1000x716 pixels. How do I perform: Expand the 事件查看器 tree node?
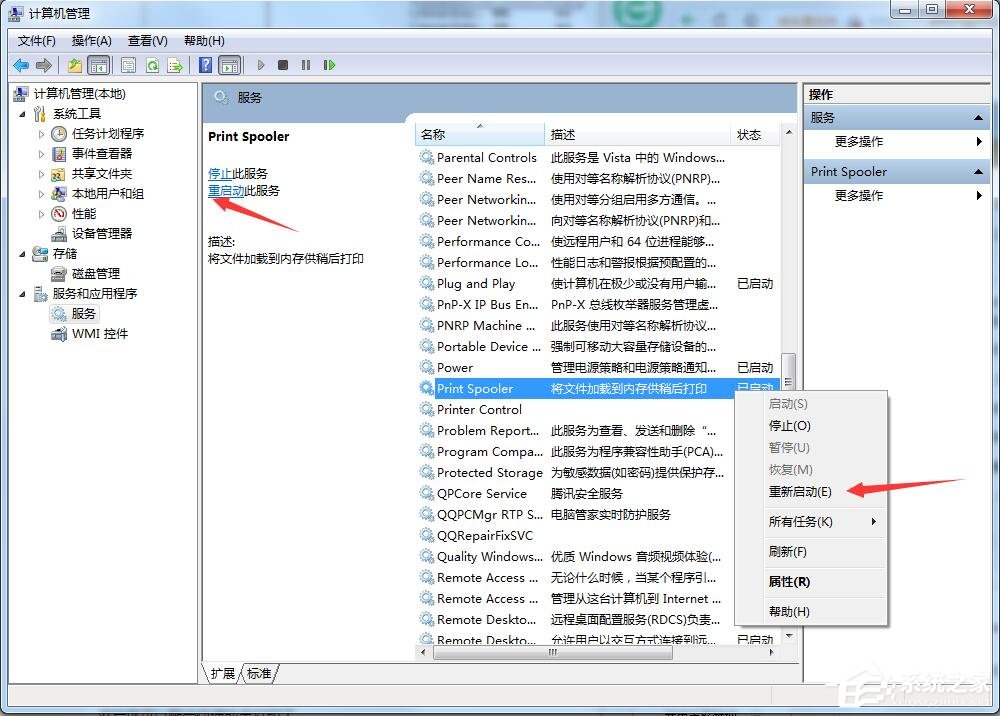point(41,154)
